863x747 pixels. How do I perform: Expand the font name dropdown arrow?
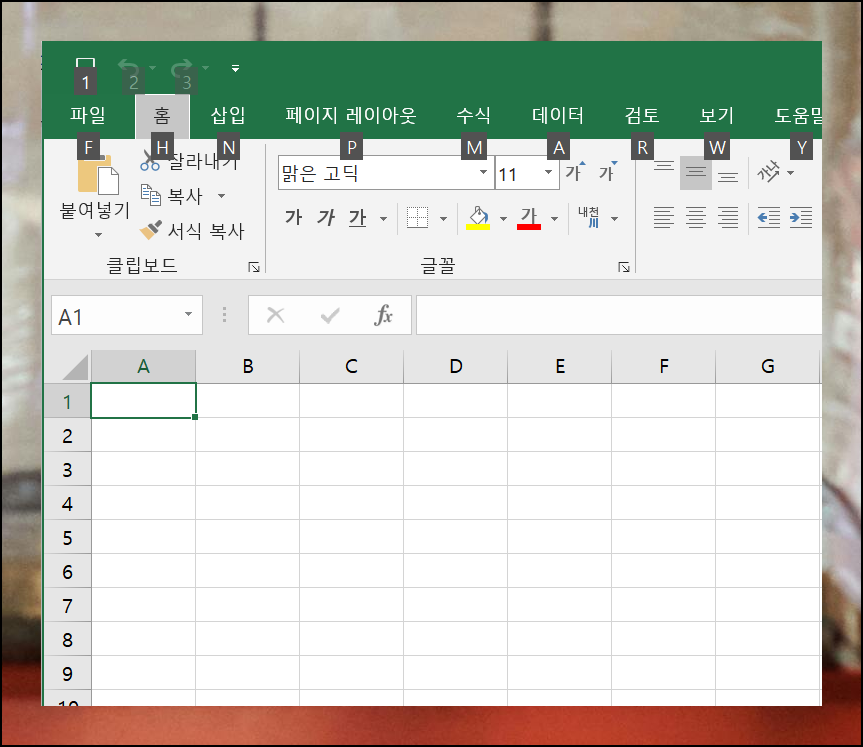(483, 172)
